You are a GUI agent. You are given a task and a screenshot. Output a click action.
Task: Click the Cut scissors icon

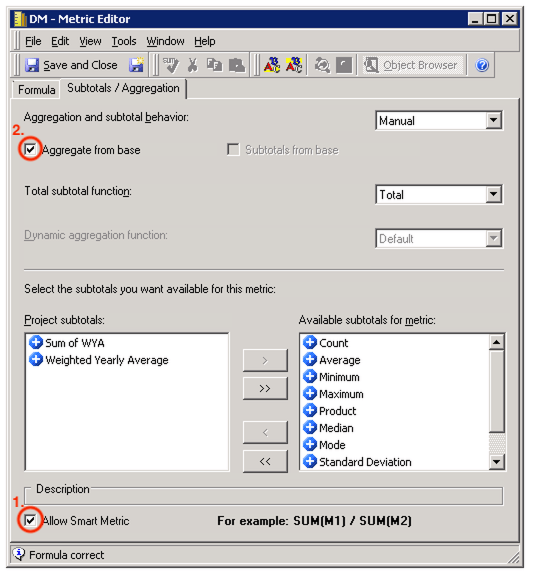[193, 65]
